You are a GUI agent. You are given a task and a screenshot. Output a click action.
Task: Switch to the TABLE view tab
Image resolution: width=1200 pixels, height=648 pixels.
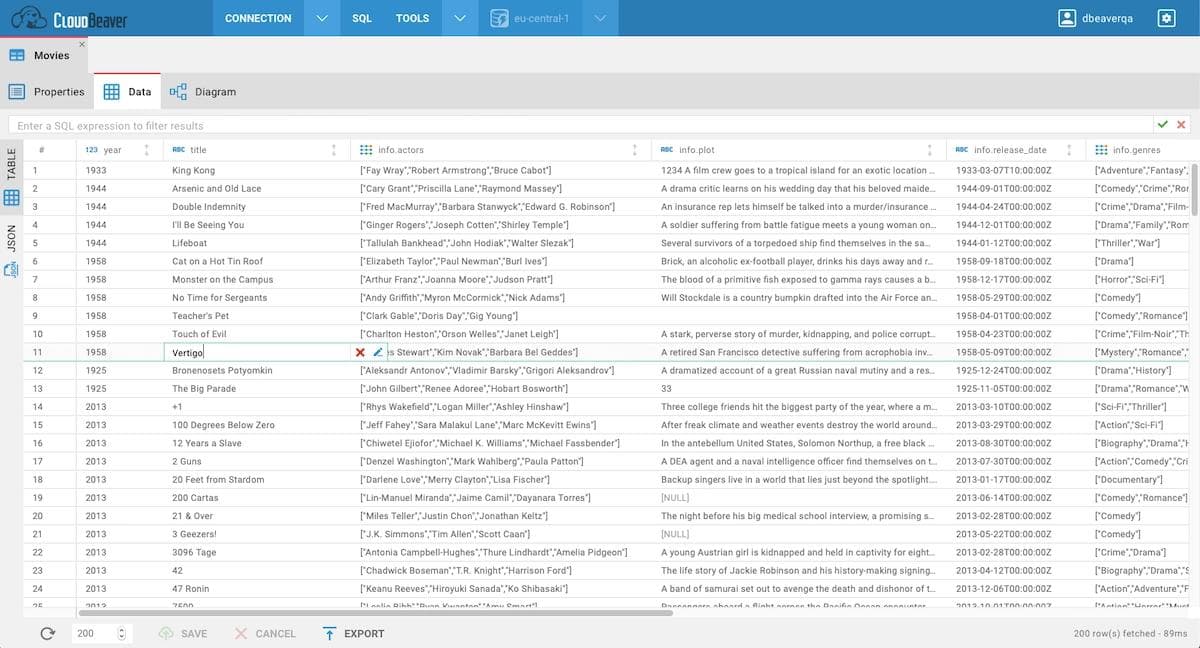click(x=12, y=163)
